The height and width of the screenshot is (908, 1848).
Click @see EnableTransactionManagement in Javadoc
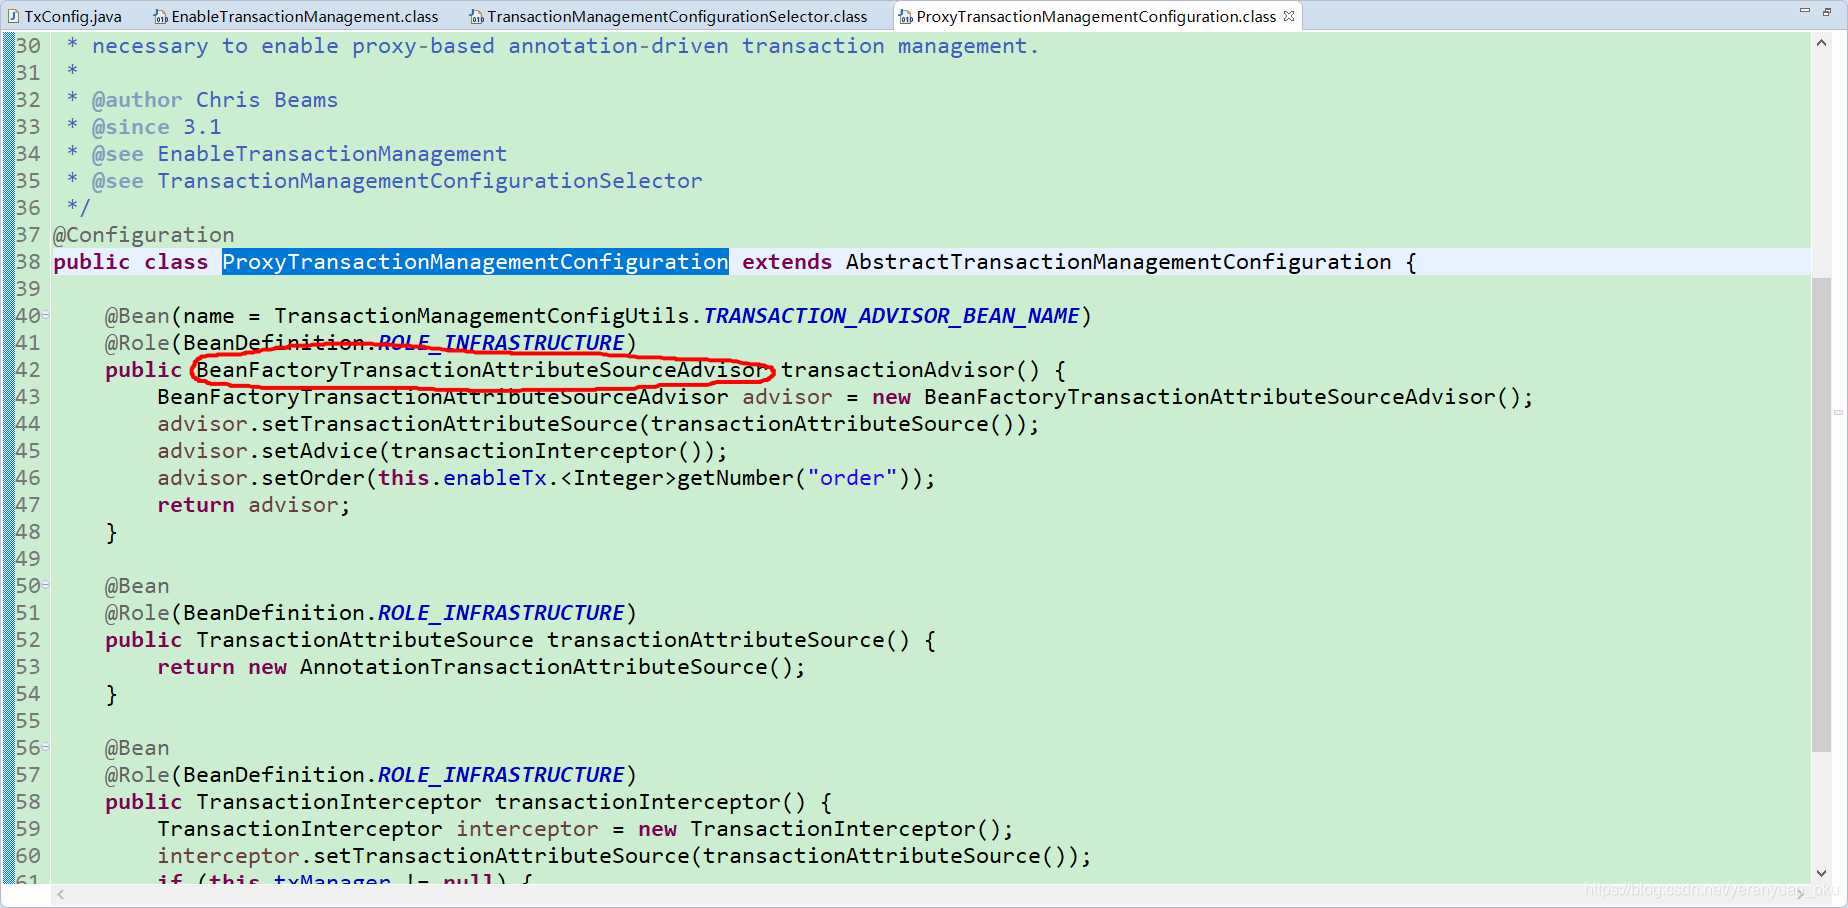coord(299,154)
